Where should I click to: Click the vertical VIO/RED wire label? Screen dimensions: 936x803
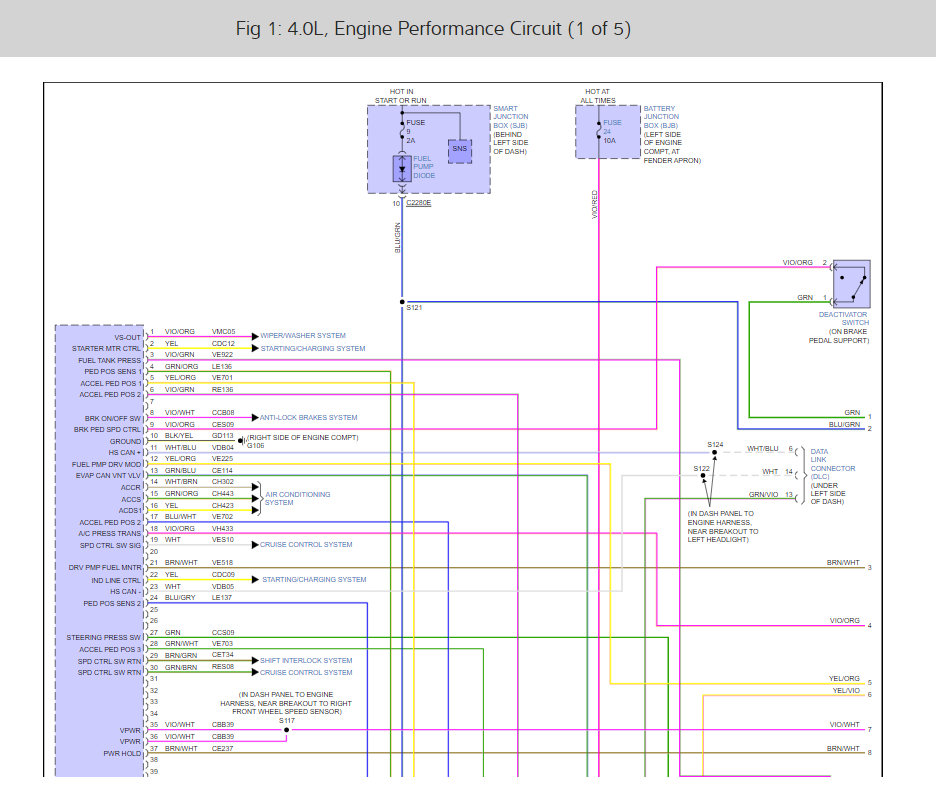point(595,204)
